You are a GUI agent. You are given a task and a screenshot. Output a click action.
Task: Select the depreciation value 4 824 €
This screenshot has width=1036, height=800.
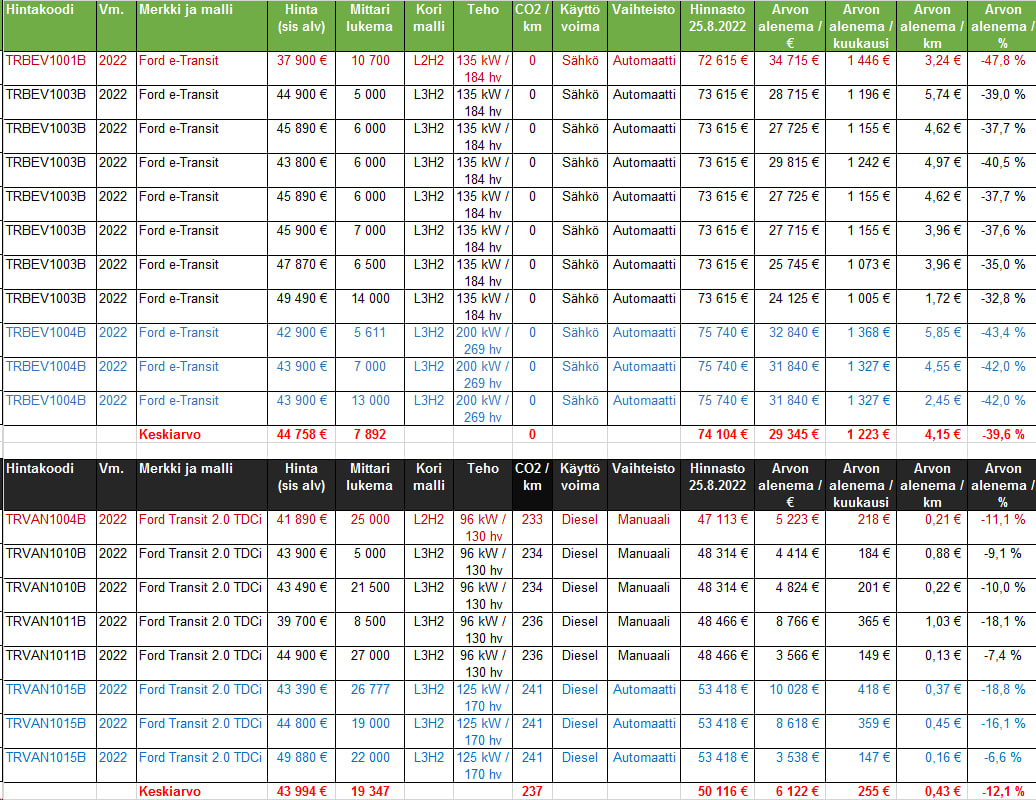click(x=790, y=595)
